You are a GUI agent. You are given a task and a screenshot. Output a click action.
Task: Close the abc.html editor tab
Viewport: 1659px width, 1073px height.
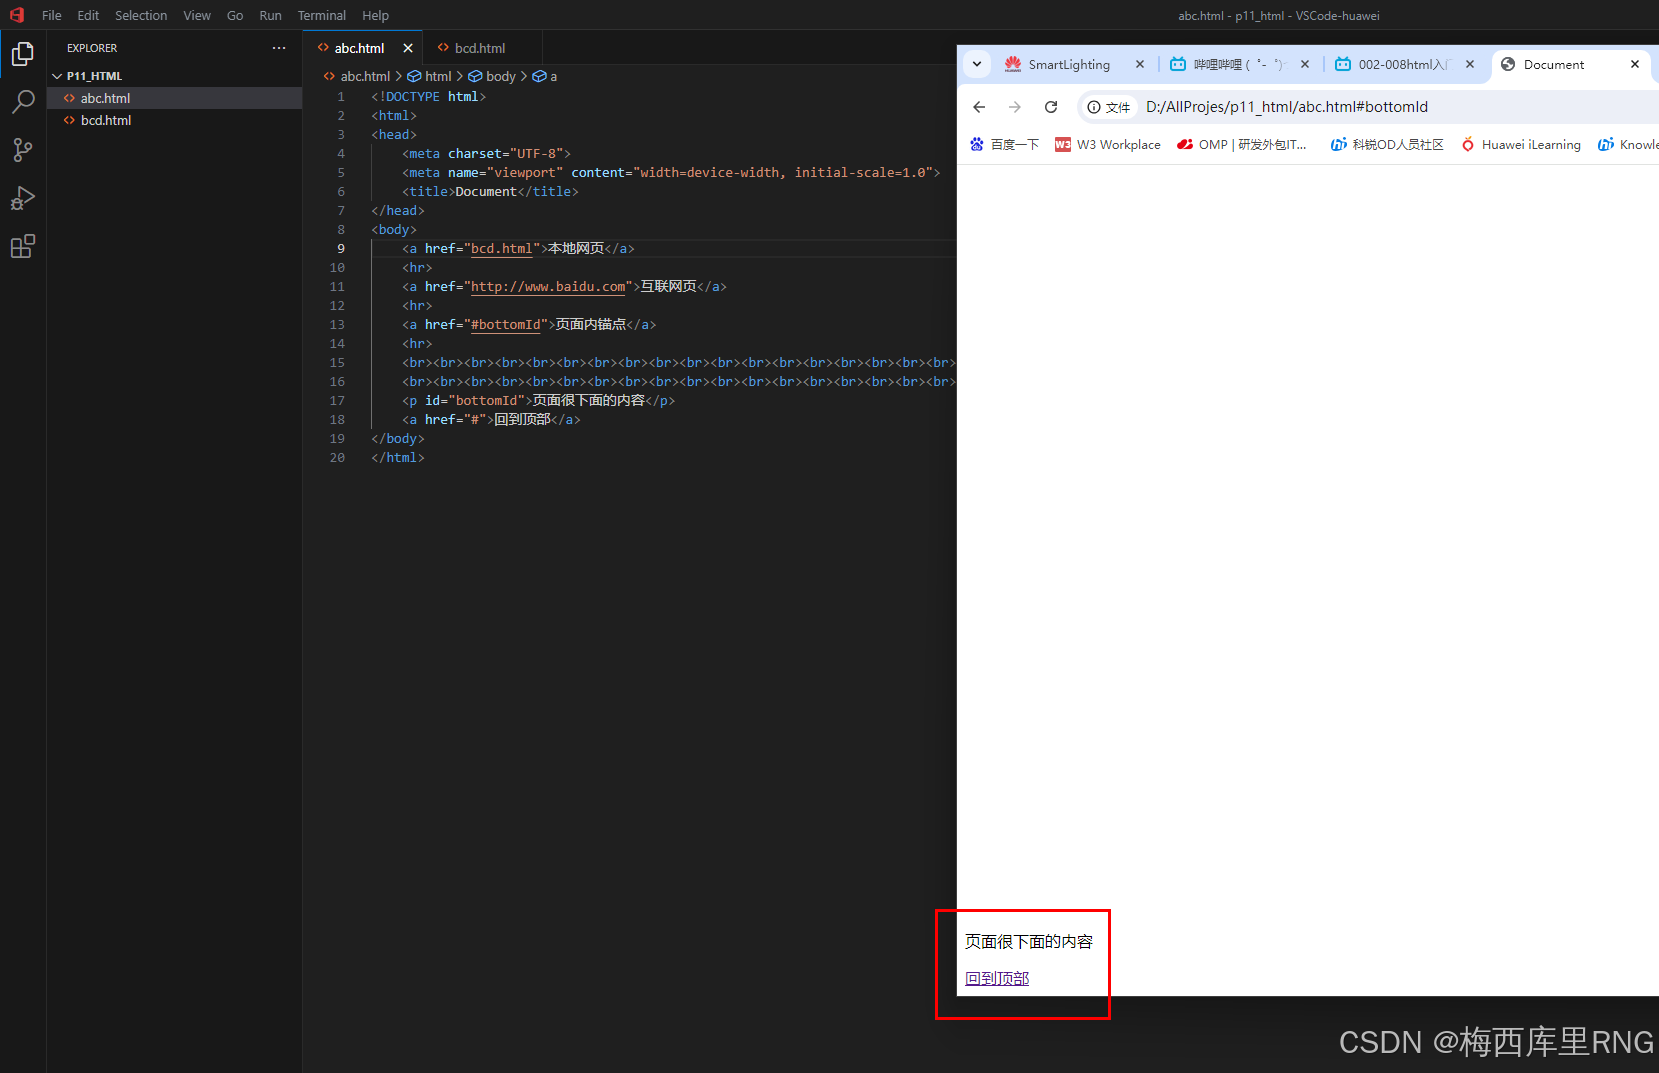408,48
